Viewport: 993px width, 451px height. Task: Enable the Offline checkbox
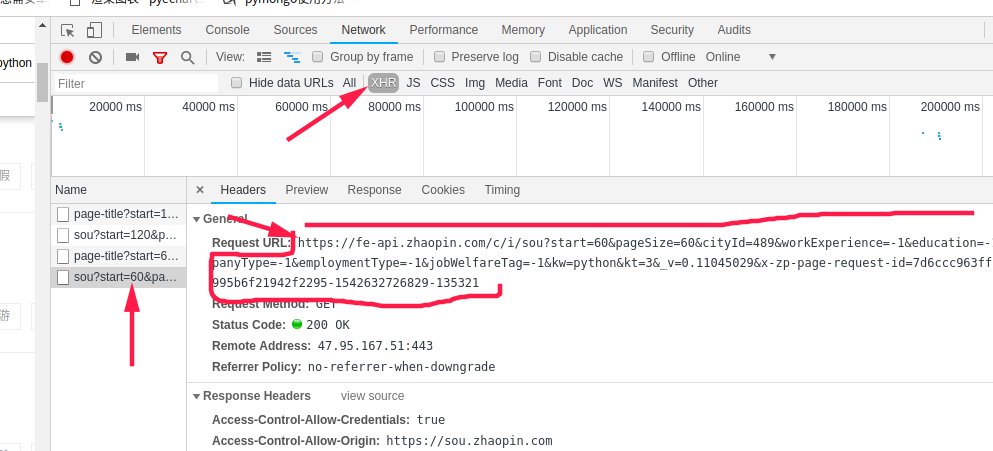click(648, 56)
